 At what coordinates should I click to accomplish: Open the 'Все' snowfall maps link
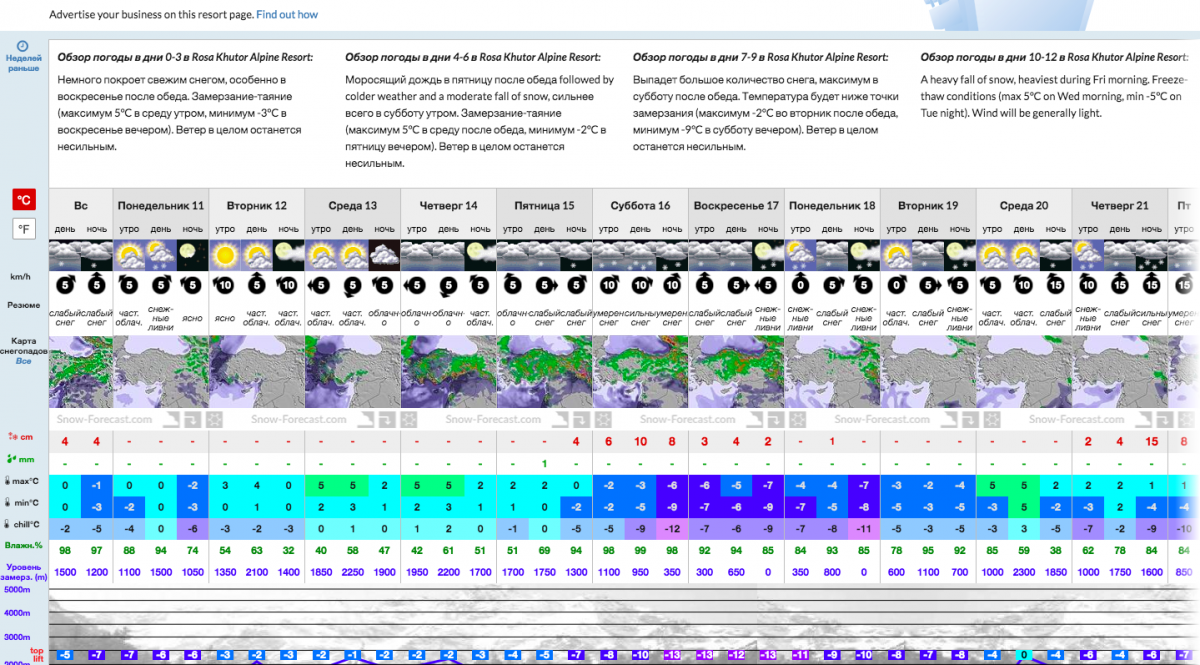click(x=24, y=360)
